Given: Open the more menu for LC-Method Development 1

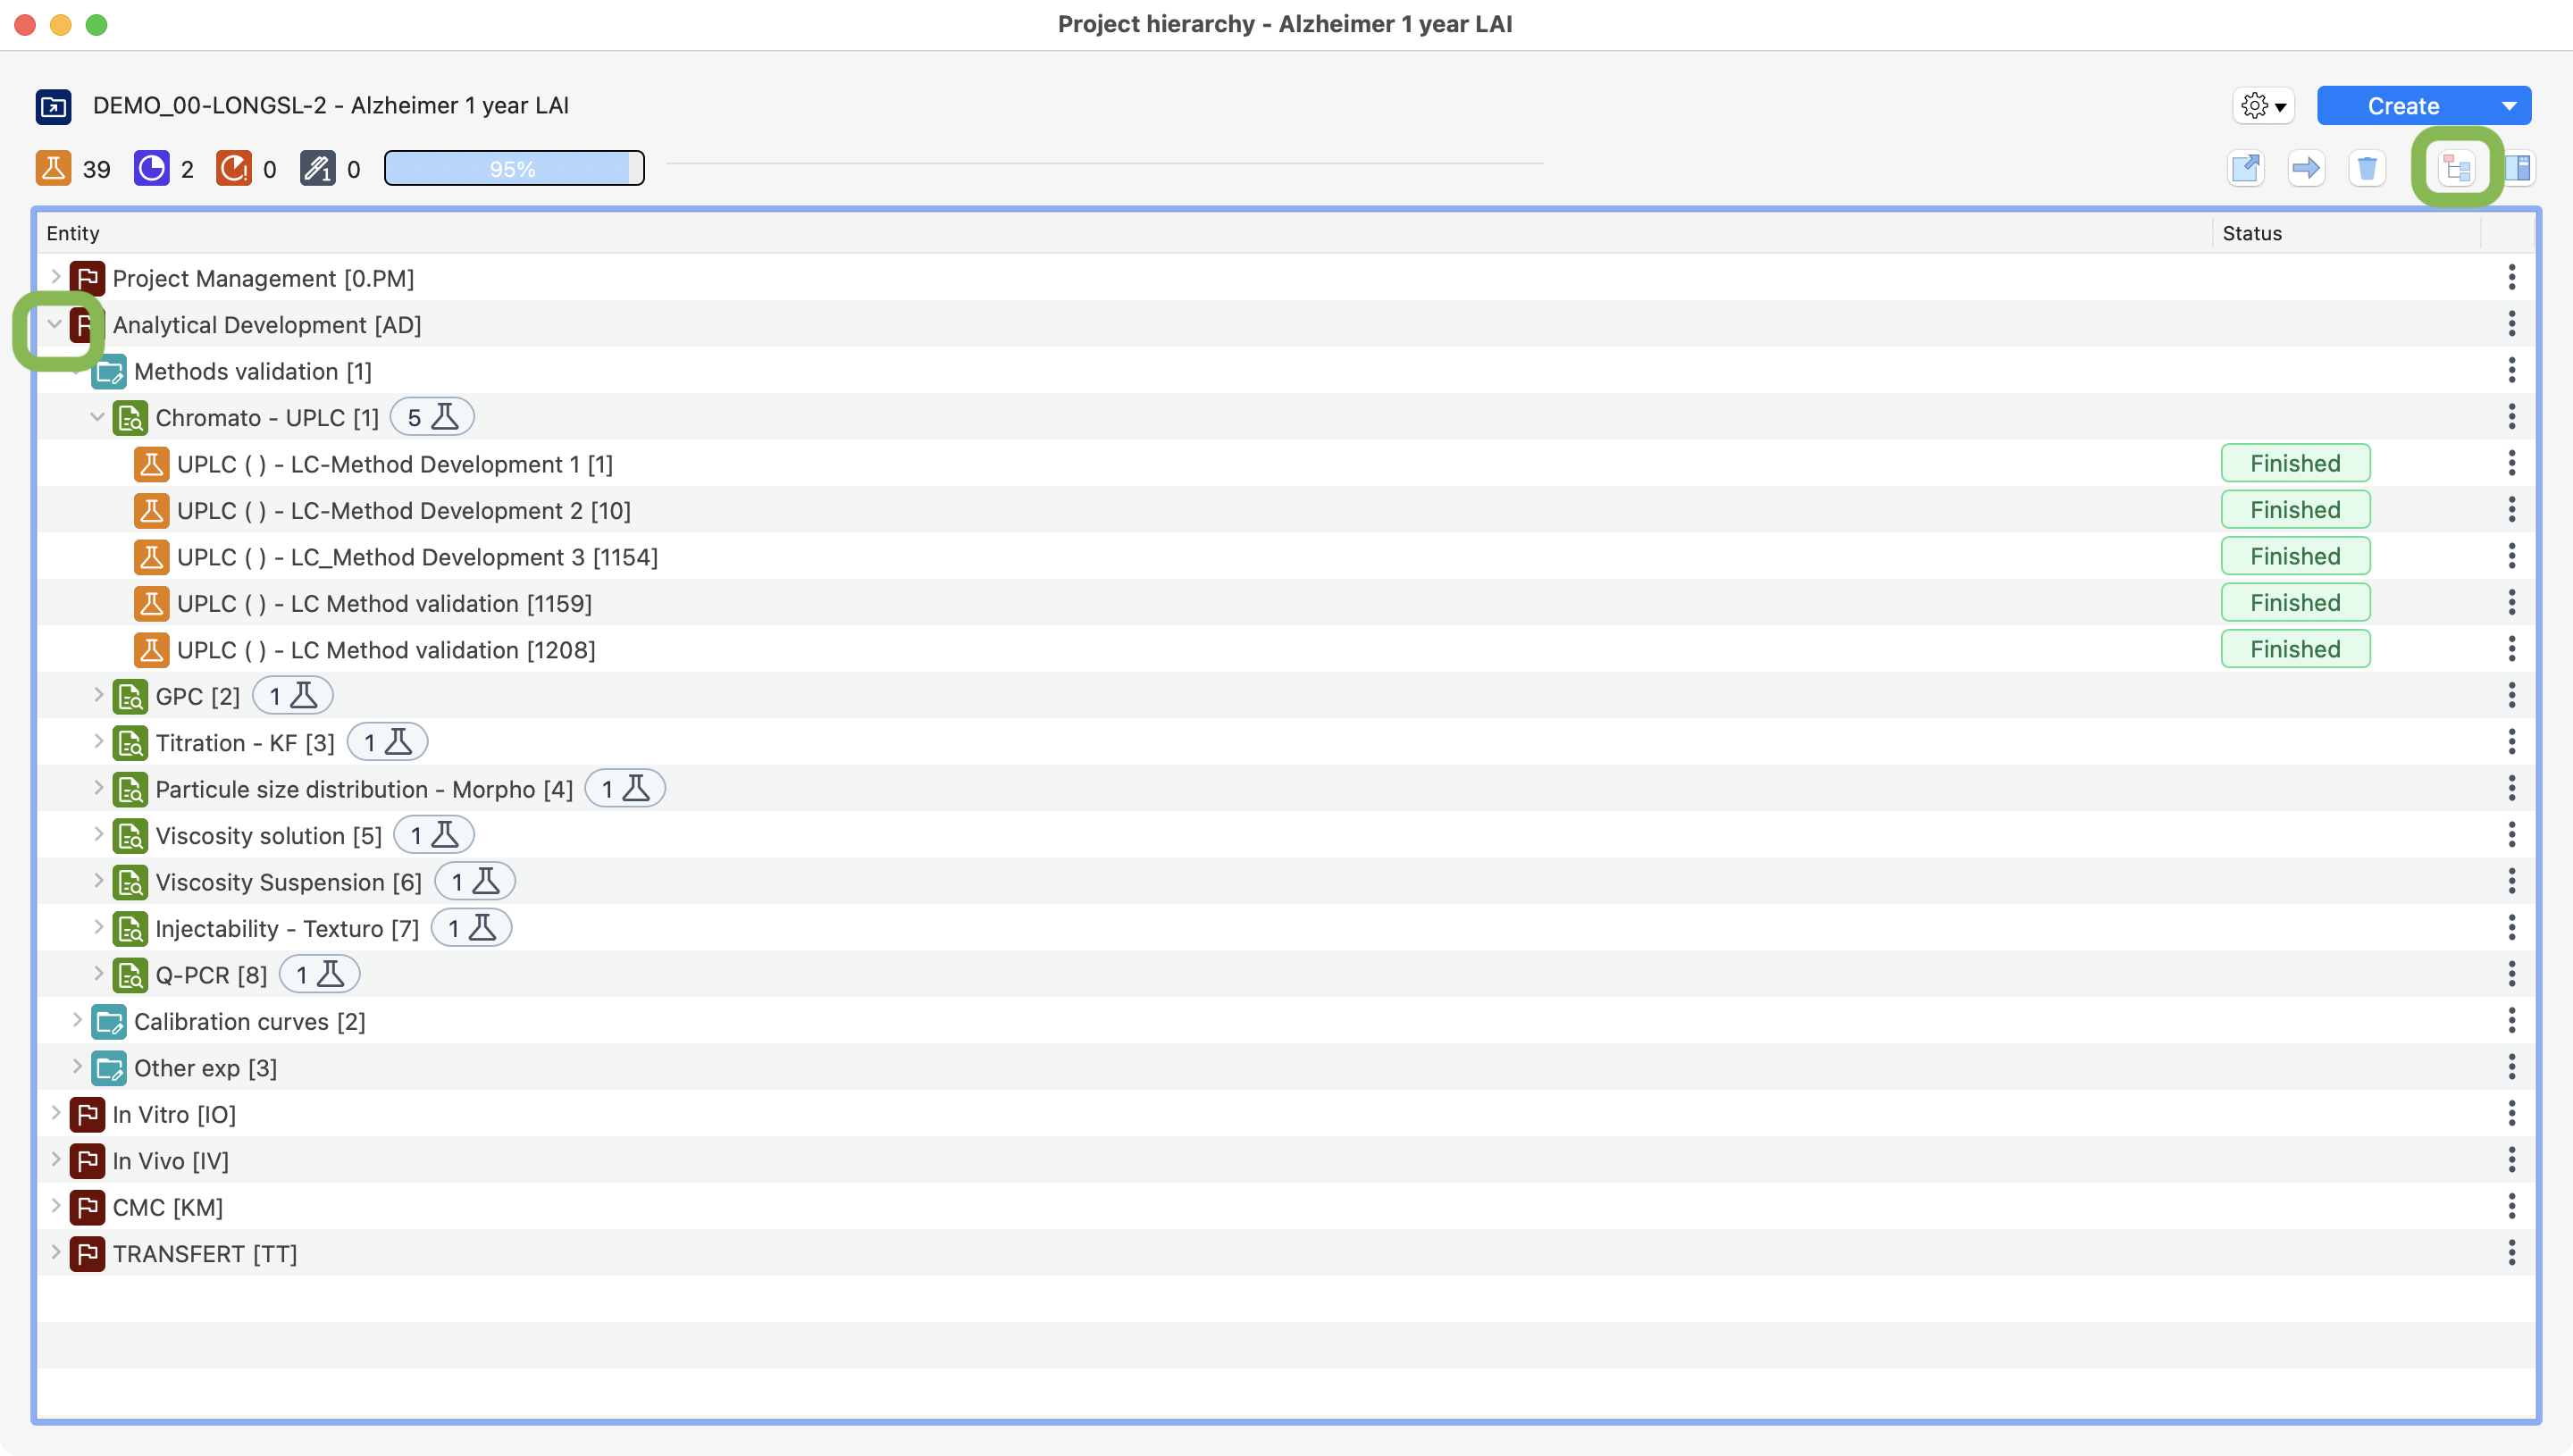Looking at the screenshot, I should point(2511,463).
